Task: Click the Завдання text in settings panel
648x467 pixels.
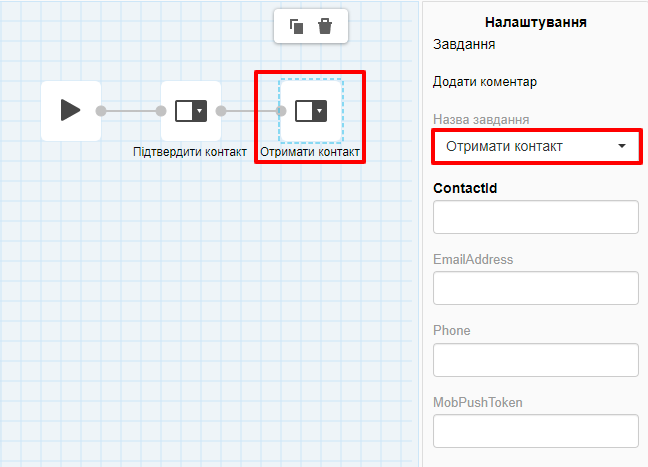Action: tap(464, 44)
